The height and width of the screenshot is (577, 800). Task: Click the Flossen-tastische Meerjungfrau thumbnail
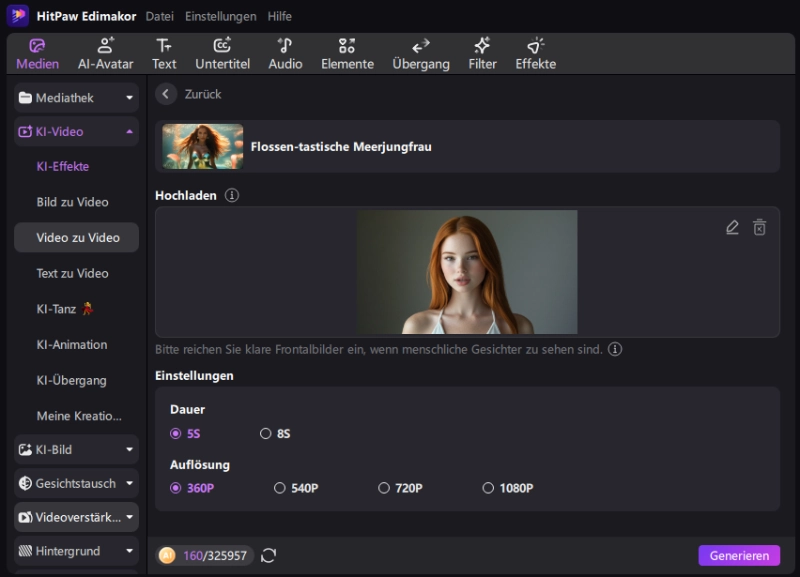[x=203, y=146]
